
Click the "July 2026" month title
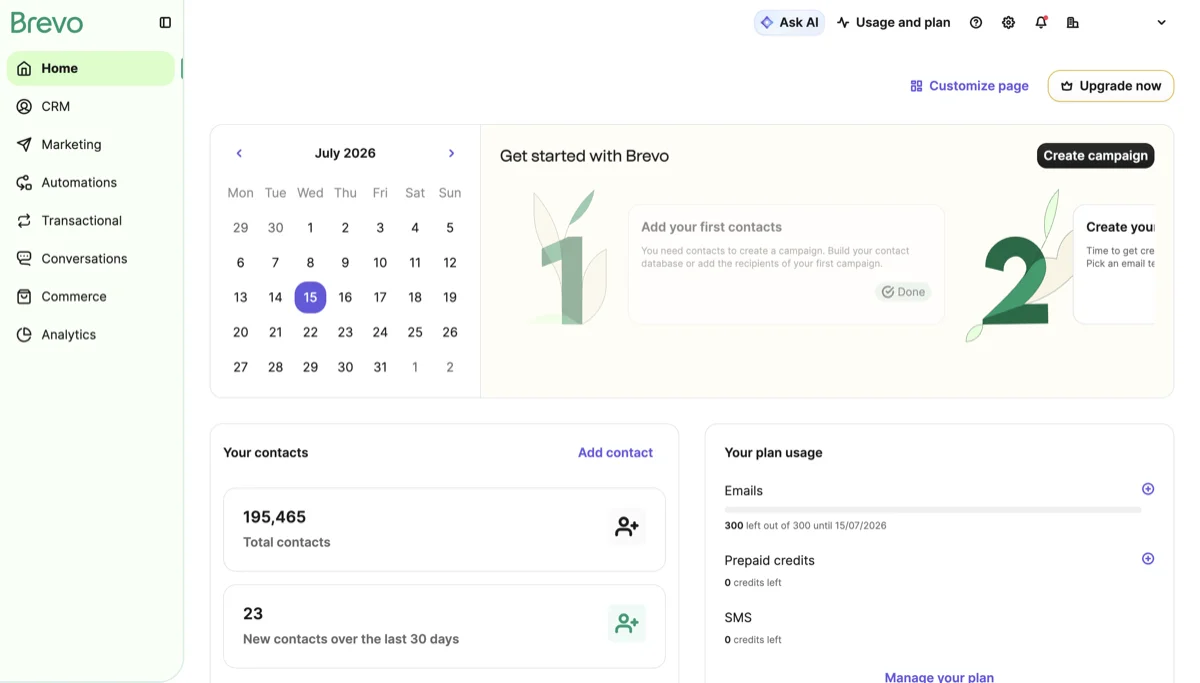coord(345,153)
